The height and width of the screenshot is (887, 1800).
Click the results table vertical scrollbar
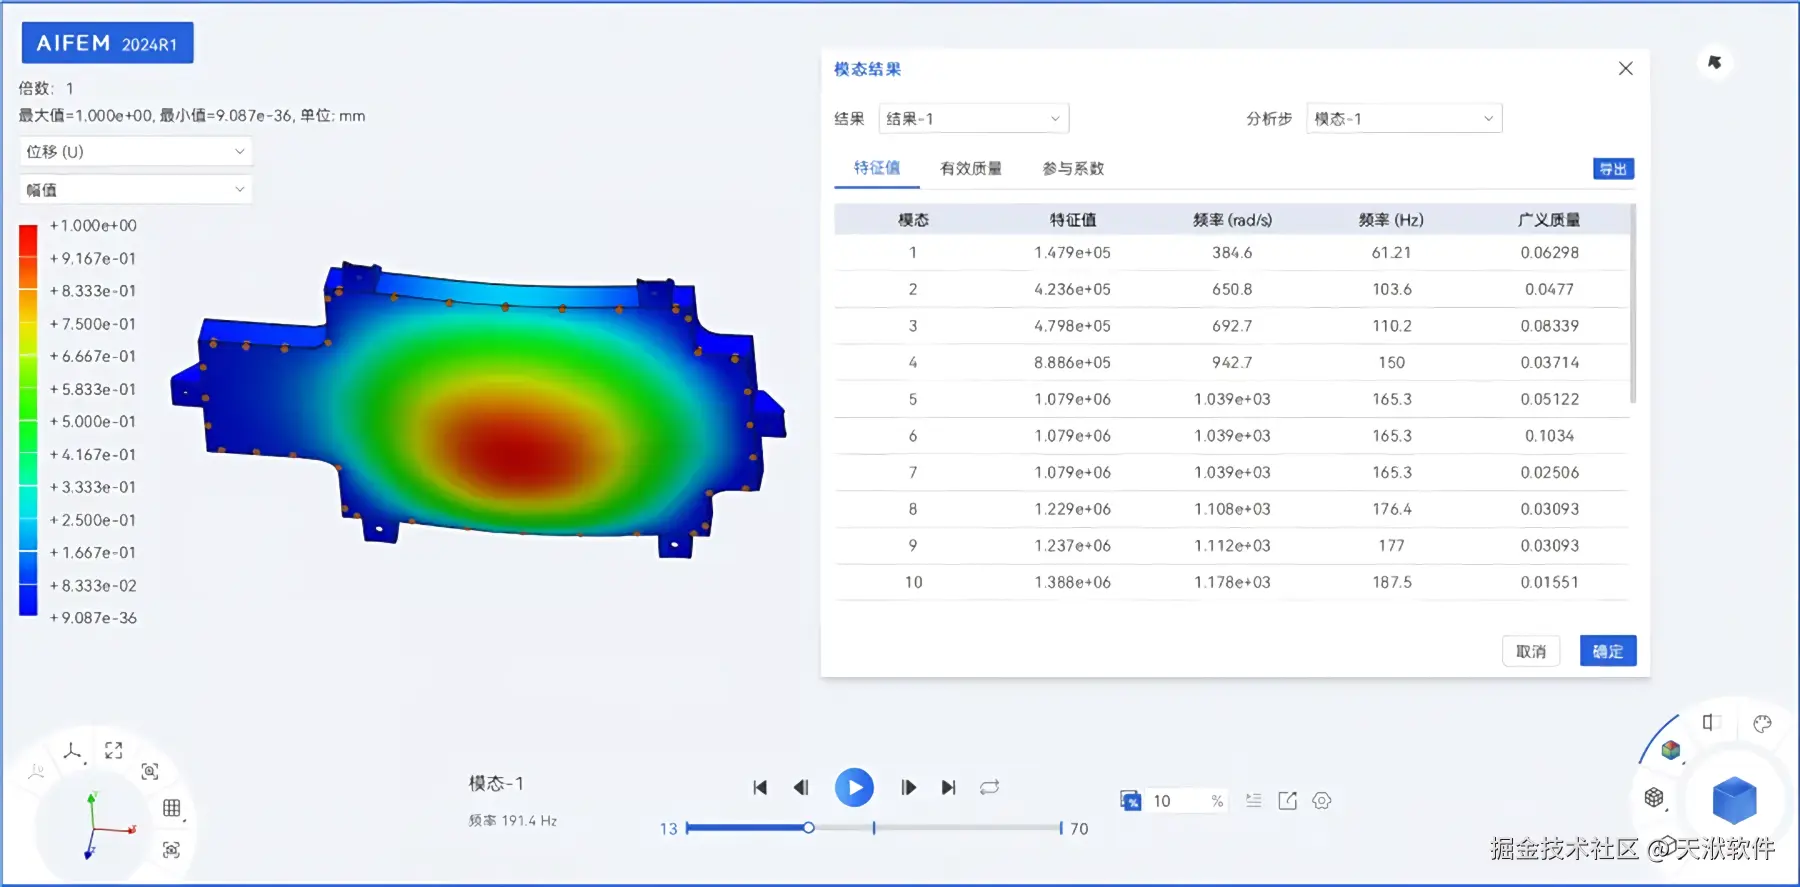pos(1632,304)
